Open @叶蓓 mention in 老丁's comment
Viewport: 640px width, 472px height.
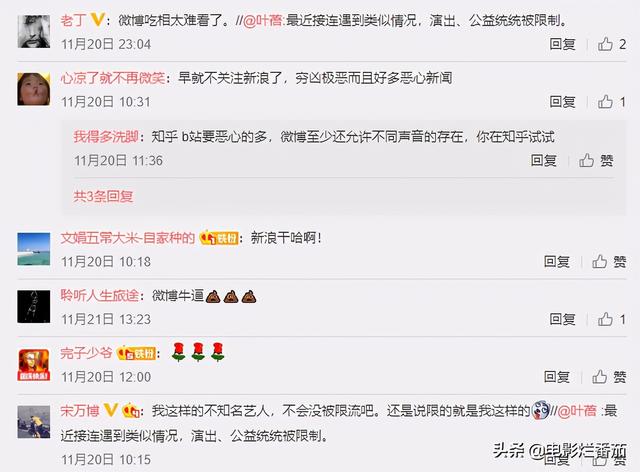(262, 20)
